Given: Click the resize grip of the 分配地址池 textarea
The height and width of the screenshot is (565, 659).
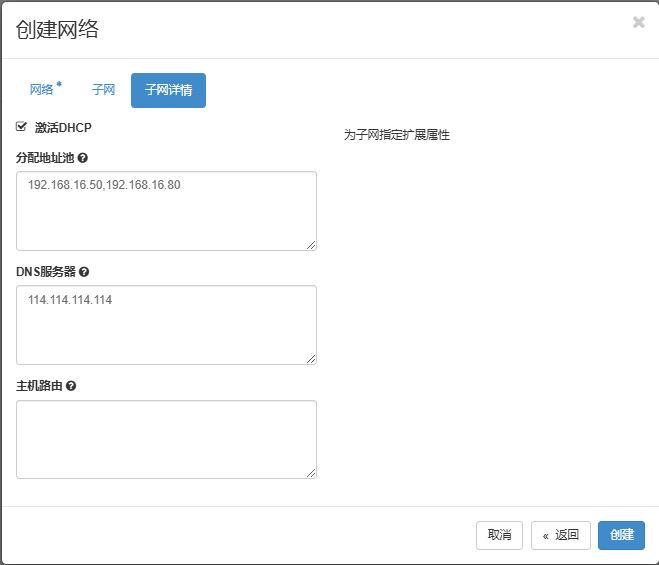Looking at the screenshot, I should point(311,245).
